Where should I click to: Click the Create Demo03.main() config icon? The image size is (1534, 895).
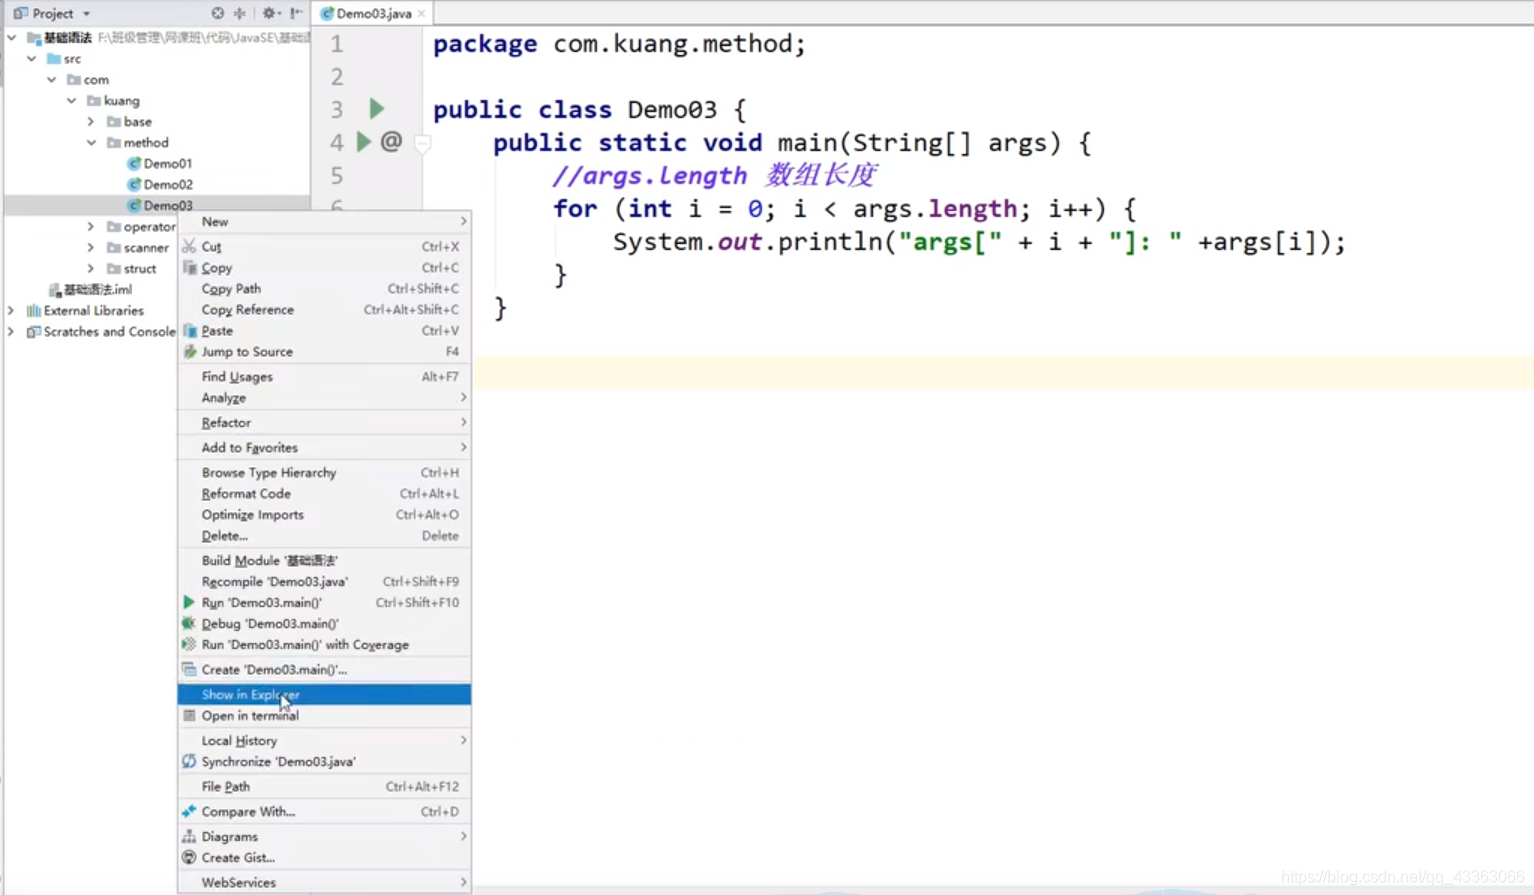click(x=189, y=669)
